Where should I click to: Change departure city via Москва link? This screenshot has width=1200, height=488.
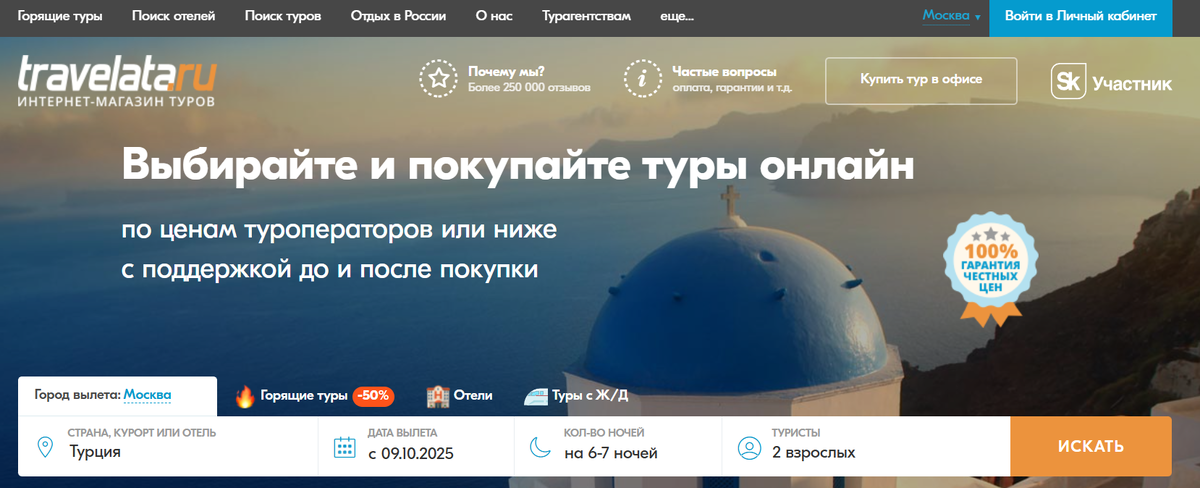coord(147,395)
